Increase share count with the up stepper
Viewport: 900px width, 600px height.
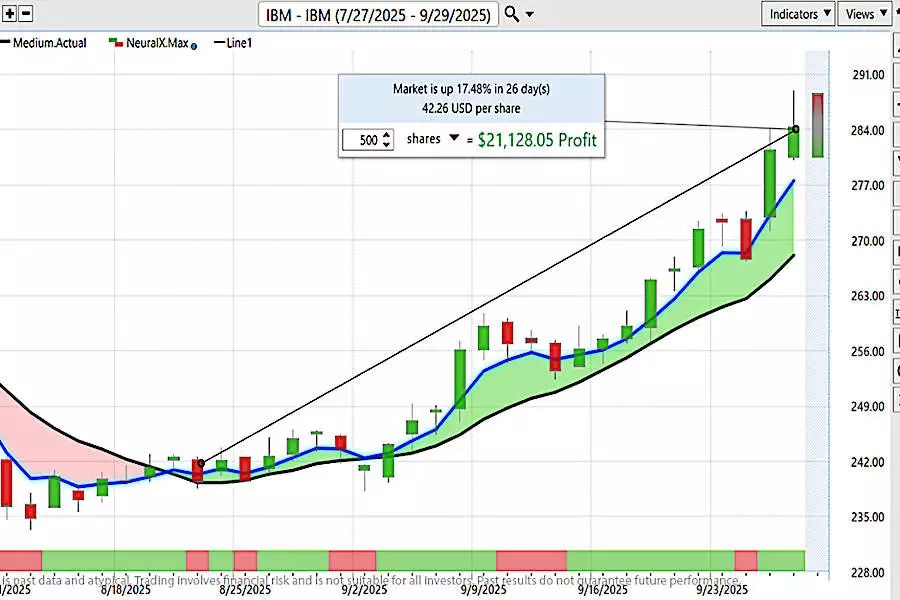pyautogui.click(x=387, y=135)
